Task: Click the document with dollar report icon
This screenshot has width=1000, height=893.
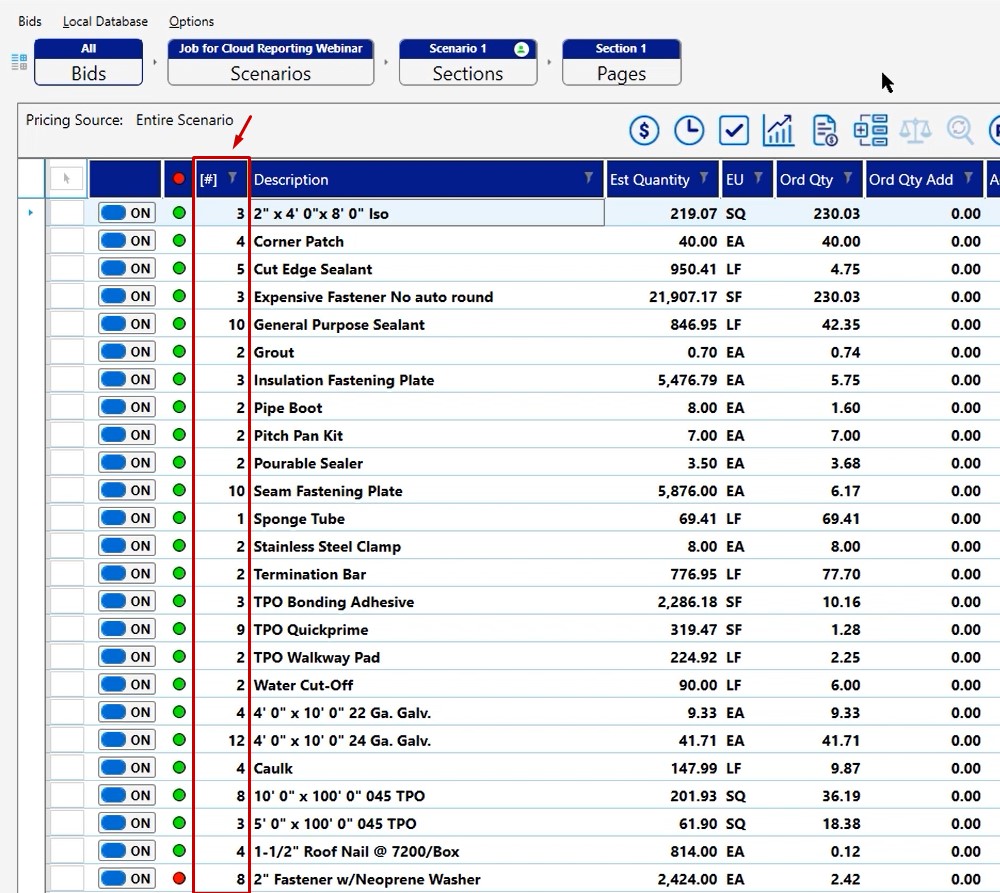Action: click(x=824, y=130)
